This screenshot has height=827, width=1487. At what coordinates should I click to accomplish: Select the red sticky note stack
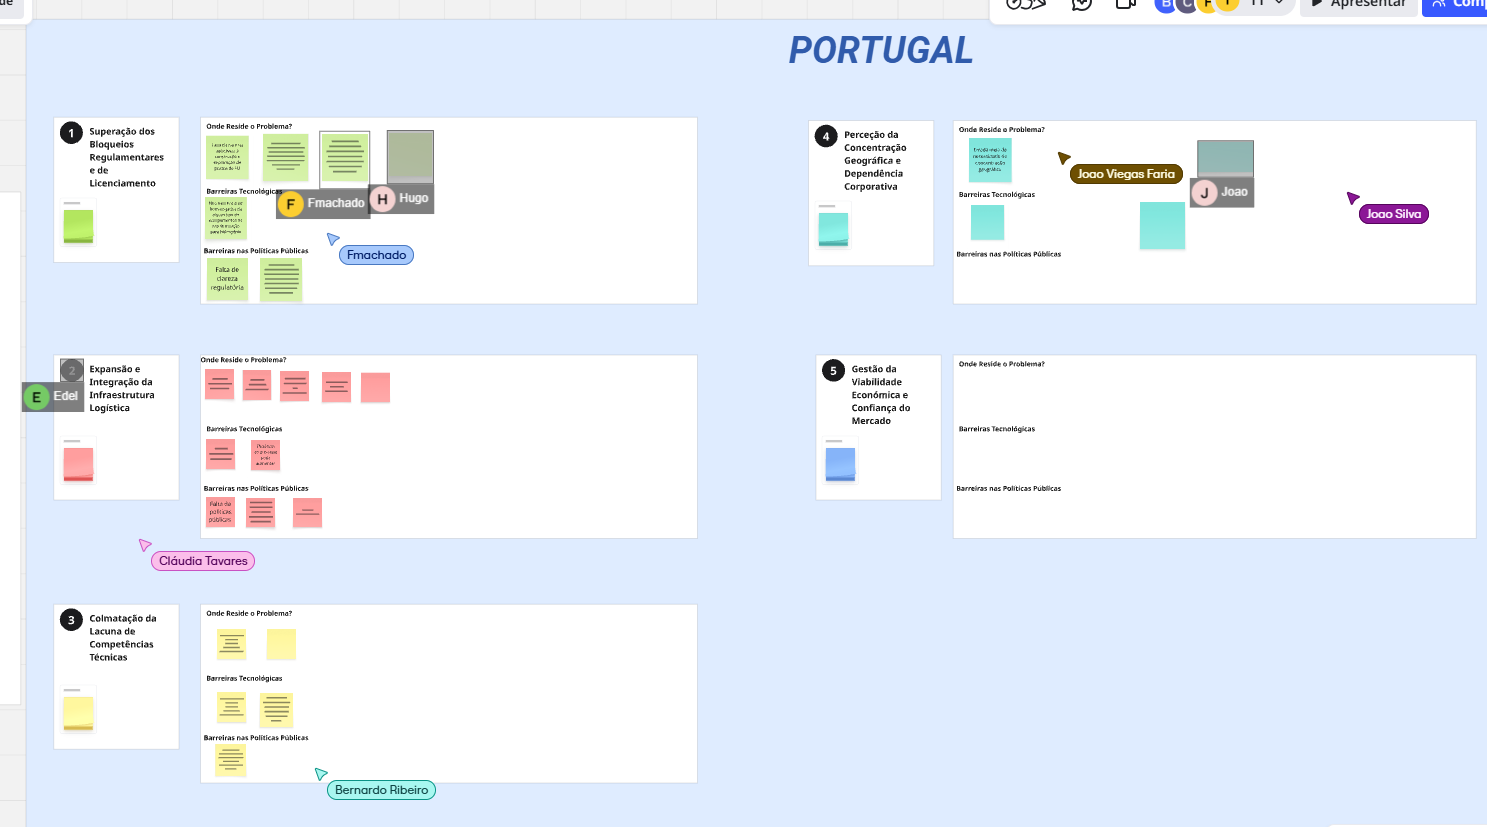[x=78, y=464]
